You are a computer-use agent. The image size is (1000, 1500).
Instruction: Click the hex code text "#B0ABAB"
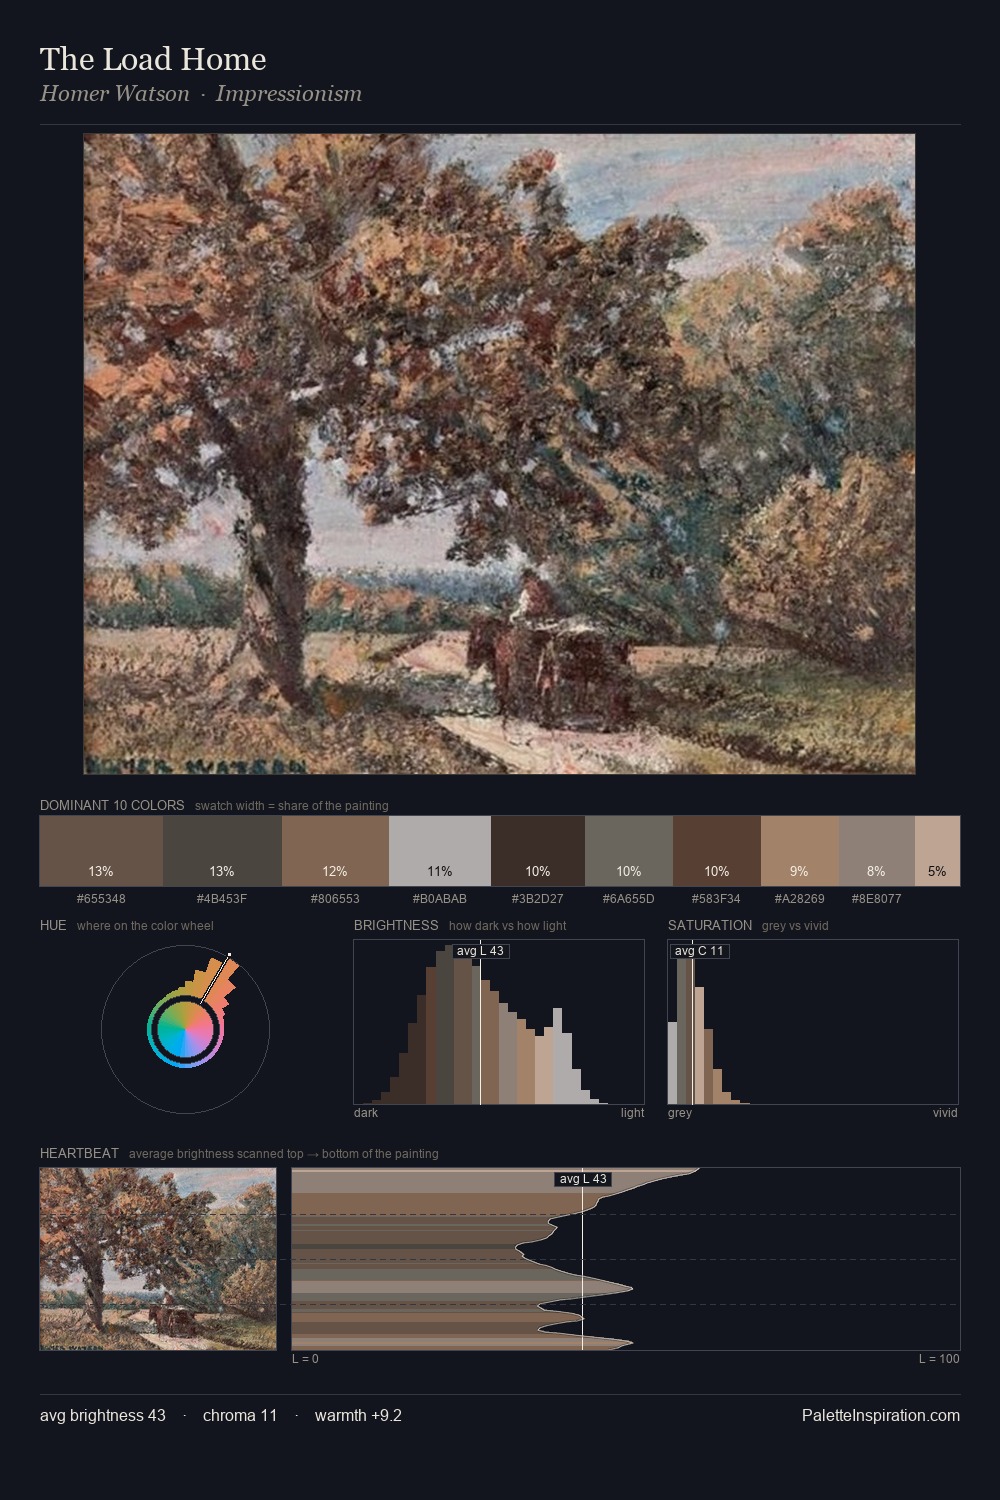pyautogui.click(x=440, y=898)
